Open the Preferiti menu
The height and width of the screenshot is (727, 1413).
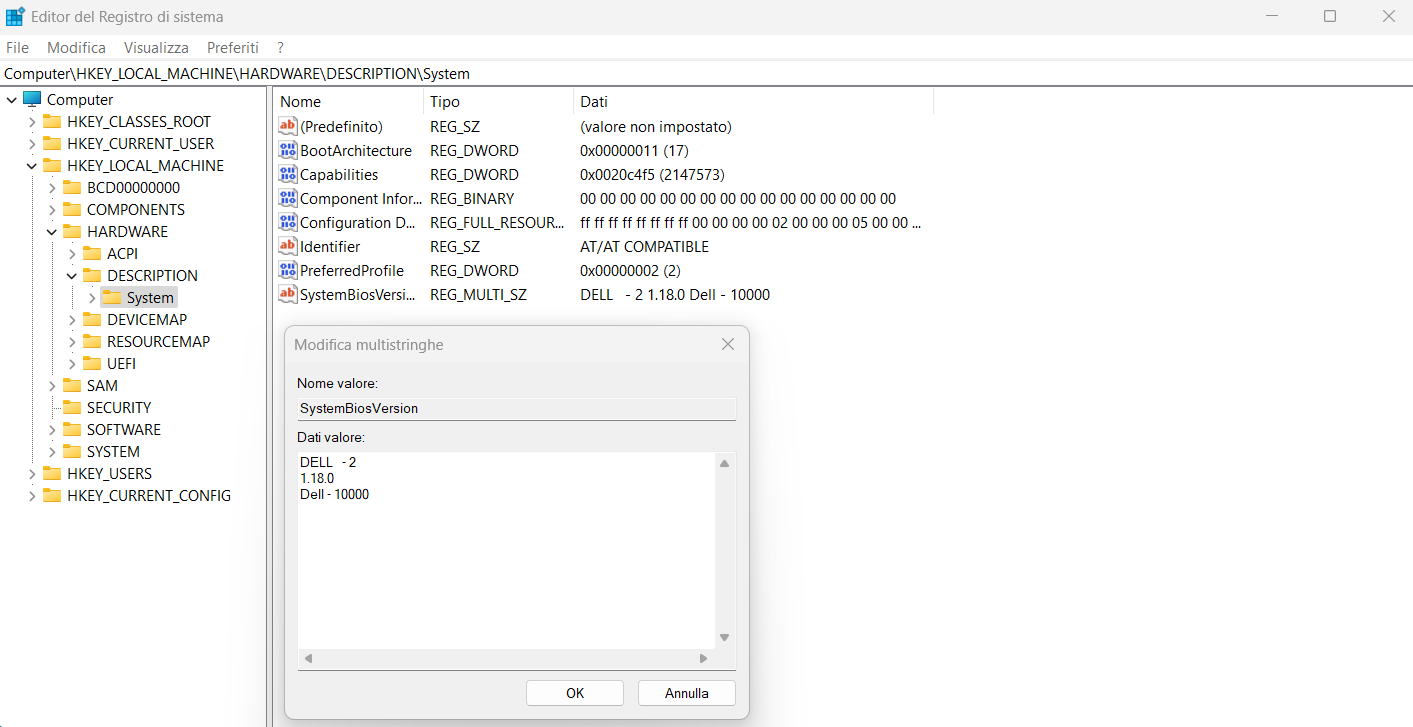(x=232, y=48)
